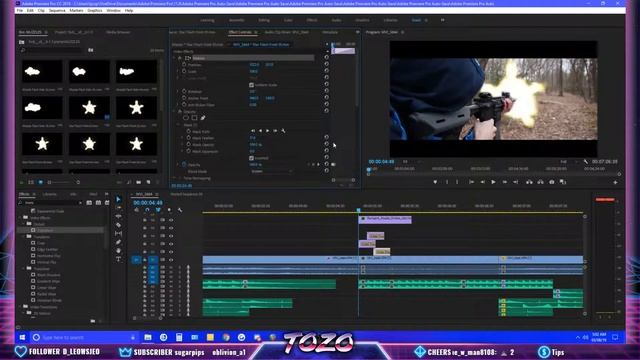
Task: Open Blend Mode dropdown showing Screen
Action: 271,171
